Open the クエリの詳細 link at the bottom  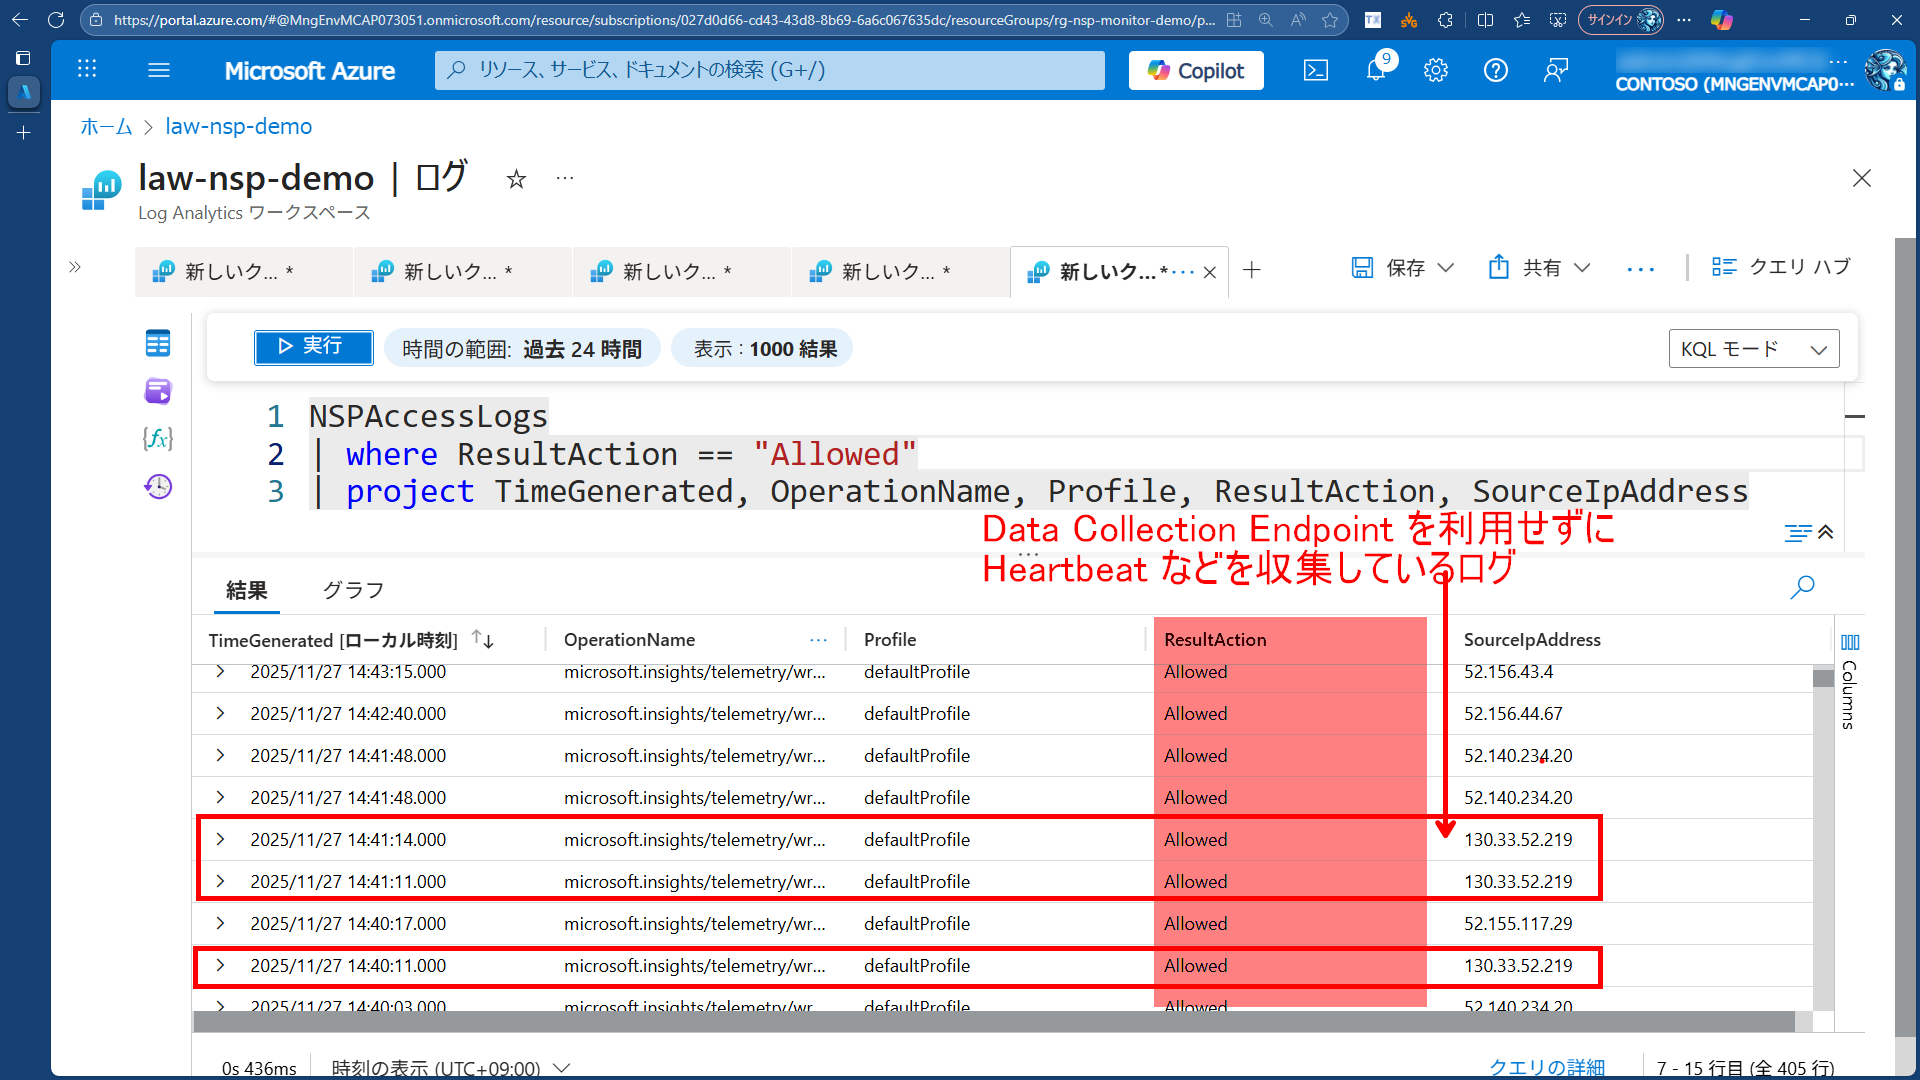[x=1546, y=1066]
